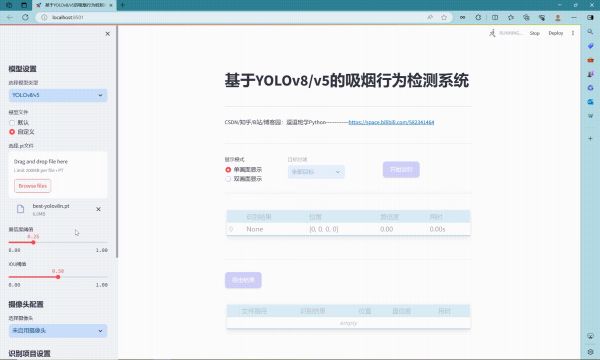This screenshot has height=360, width=600.
Task: Open Edge sidebar settings gear
Action: pos(590,352)
